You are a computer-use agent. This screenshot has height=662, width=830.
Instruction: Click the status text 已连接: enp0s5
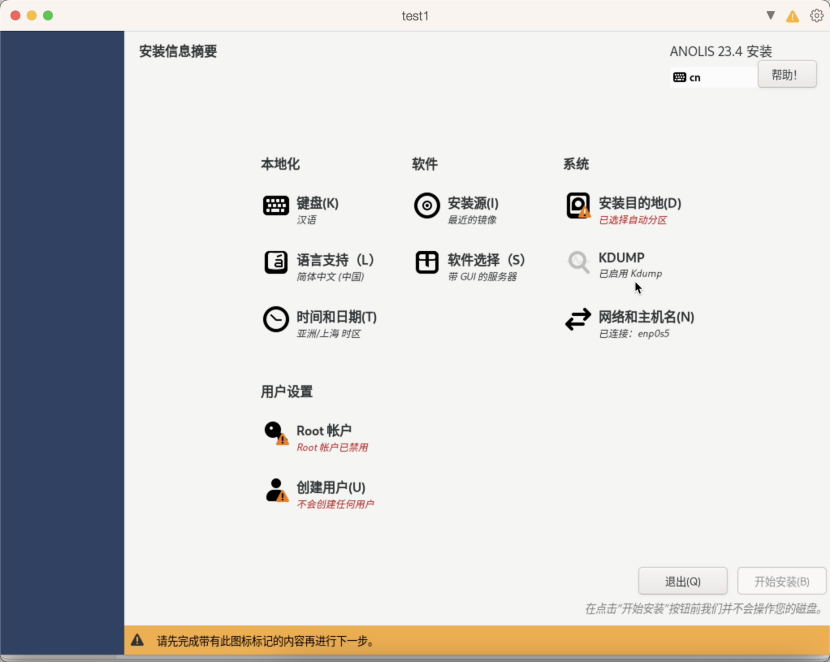tap(634, 333)
